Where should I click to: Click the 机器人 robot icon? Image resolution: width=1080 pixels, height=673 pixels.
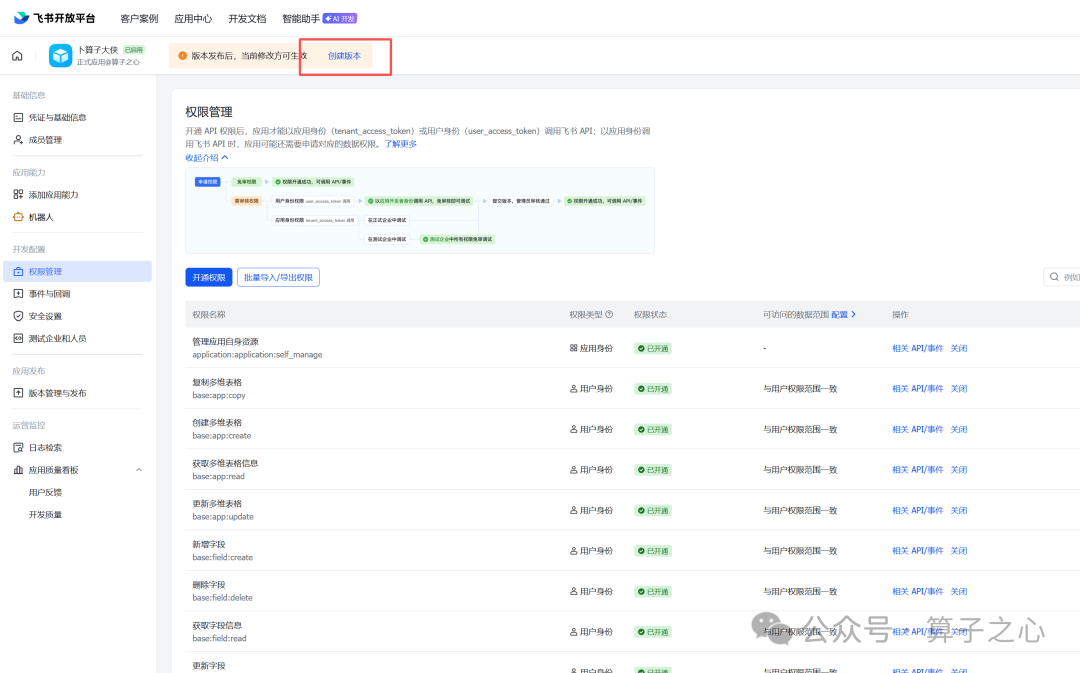19,217
